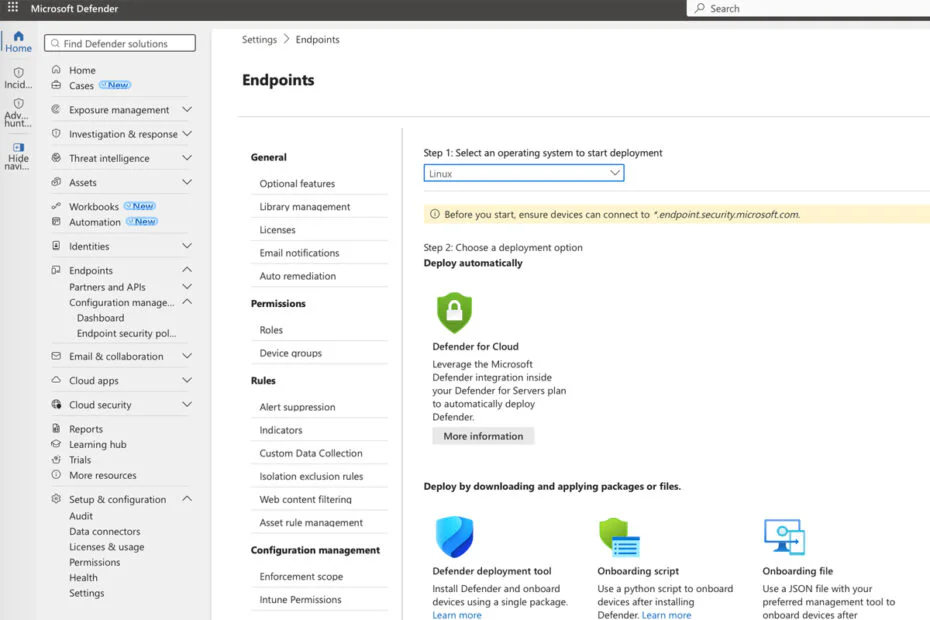The width and height of the screenshot is (930, 620).
Task: Click the Exposure management icon
Action: tap(56, 109)
